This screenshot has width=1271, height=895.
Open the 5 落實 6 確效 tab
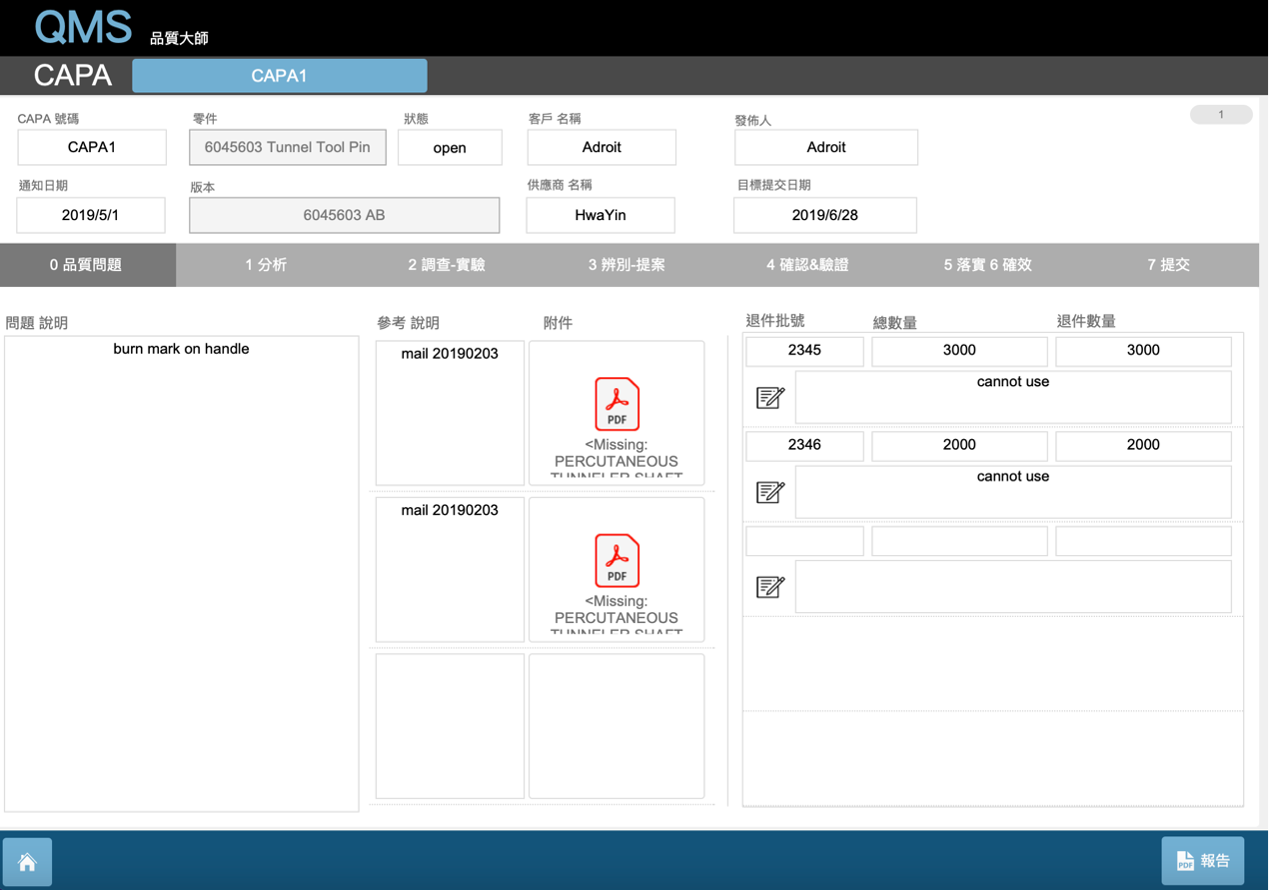coord(987,265)
